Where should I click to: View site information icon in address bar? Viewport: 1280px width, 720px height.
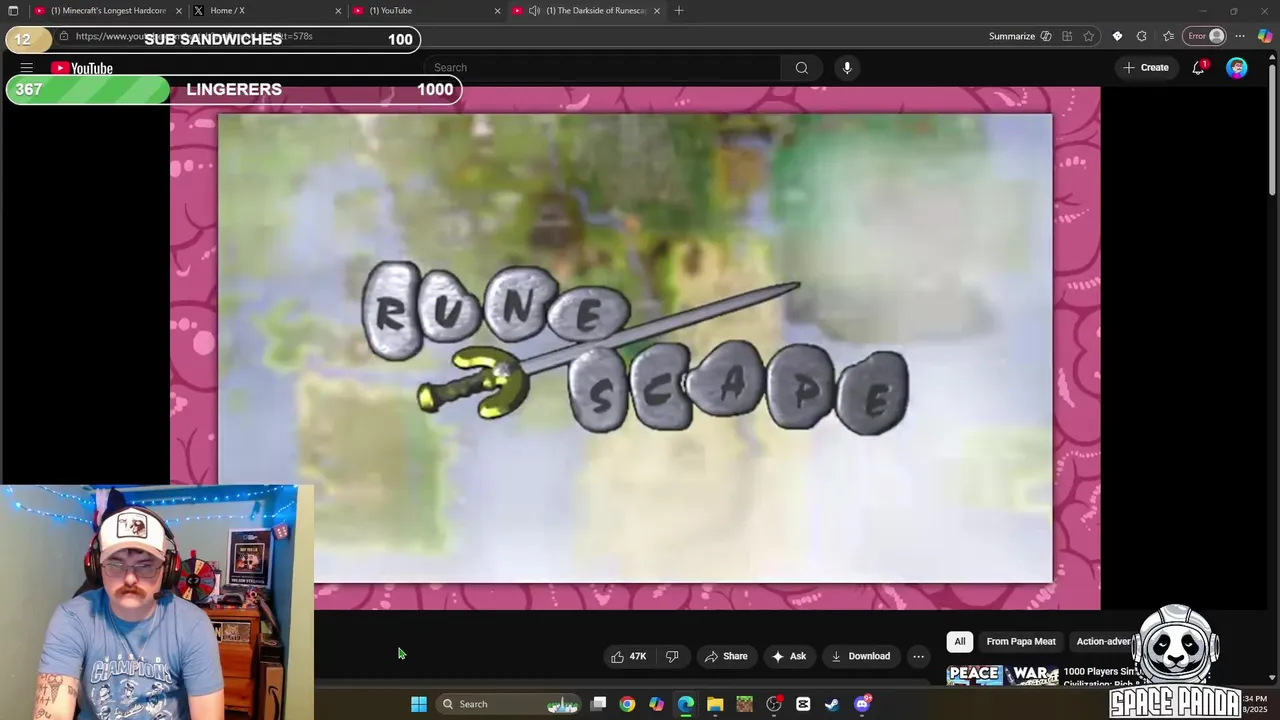click(63, 36)
